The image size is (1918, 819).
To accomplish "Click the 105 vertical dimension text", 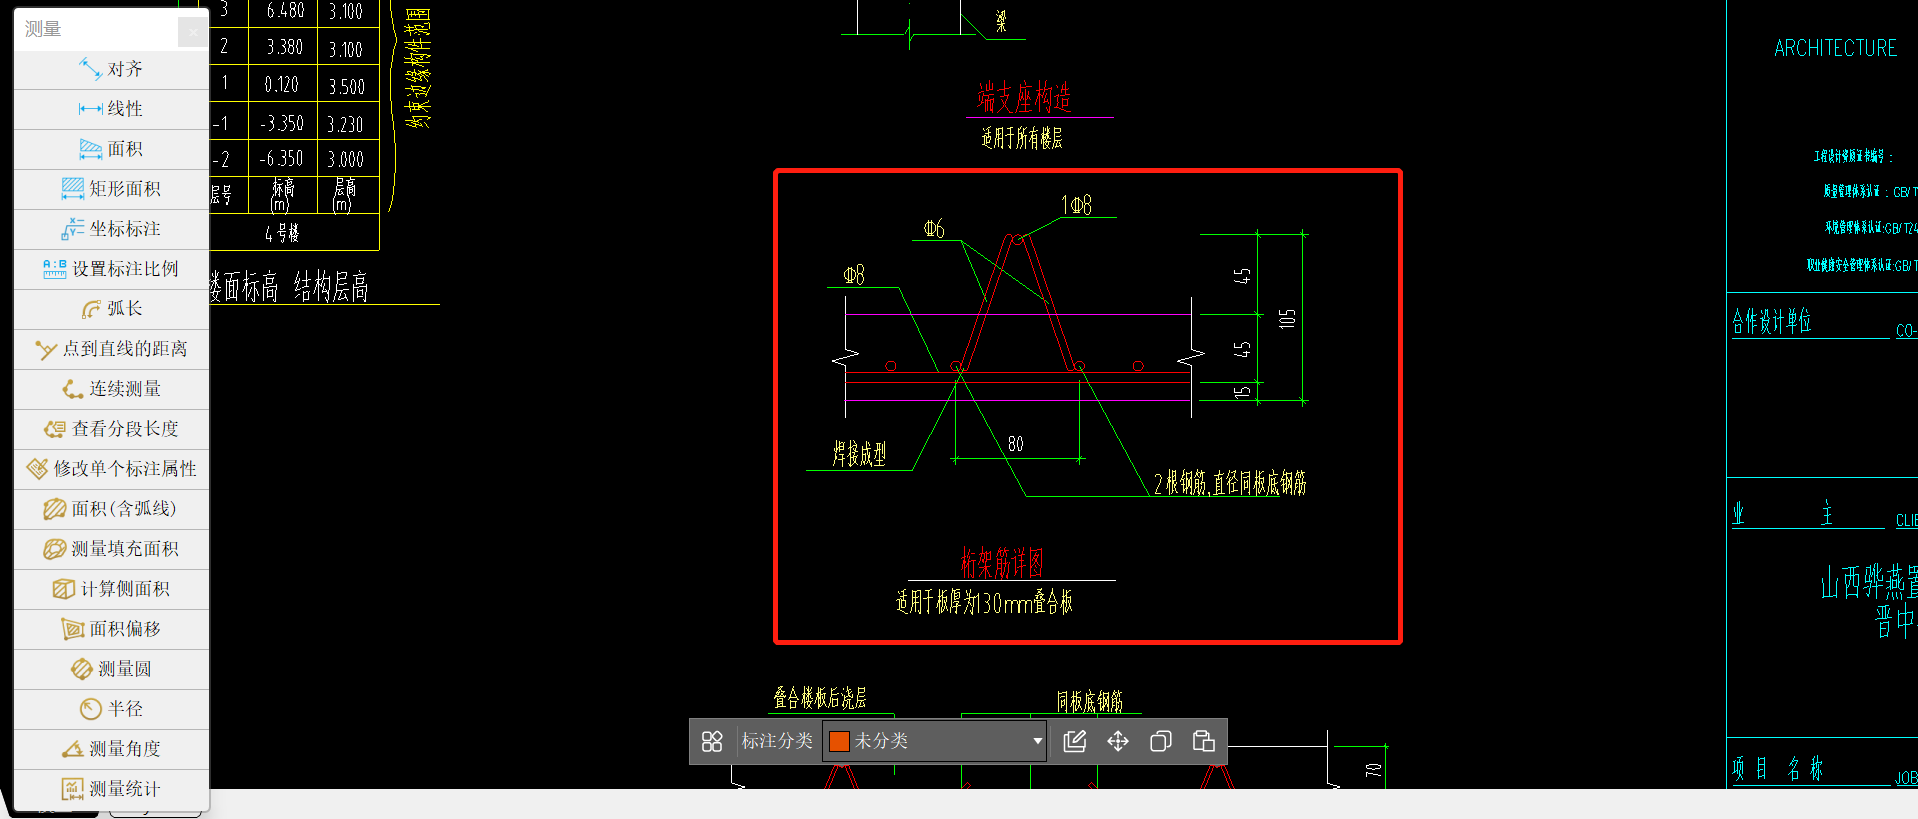I will (x=1287, y=319).
